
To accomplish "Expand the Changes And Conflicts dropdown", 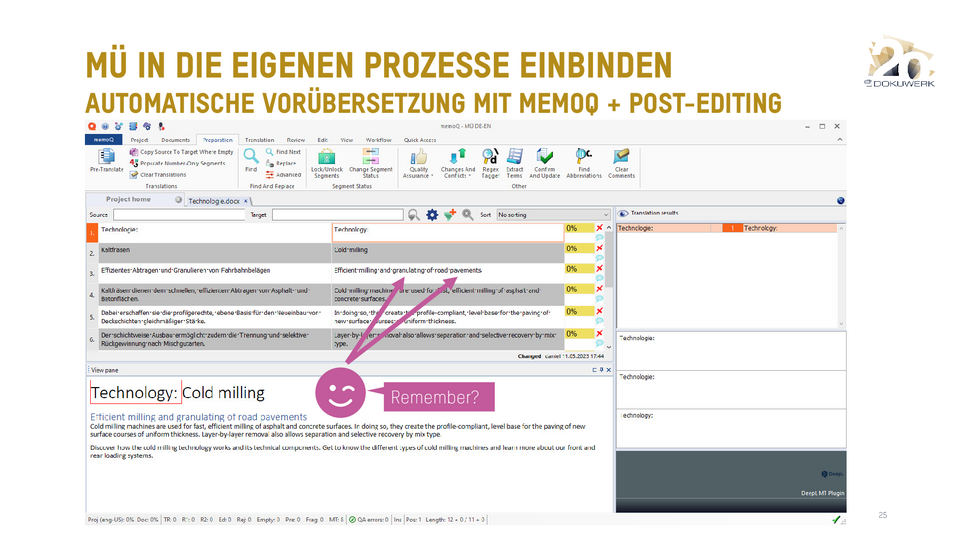I will pos(457,162).
